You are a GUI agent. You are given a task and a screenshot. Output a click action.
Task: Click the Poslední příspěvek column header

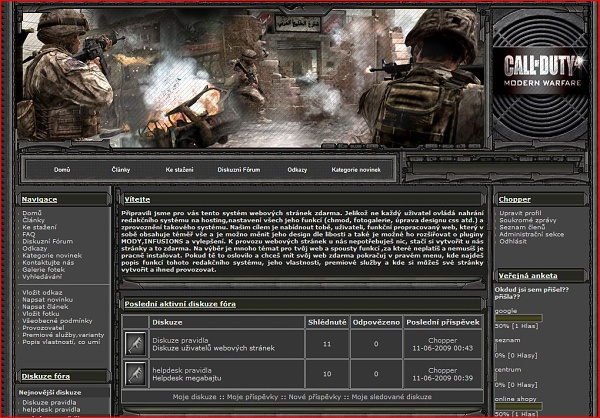443,322
